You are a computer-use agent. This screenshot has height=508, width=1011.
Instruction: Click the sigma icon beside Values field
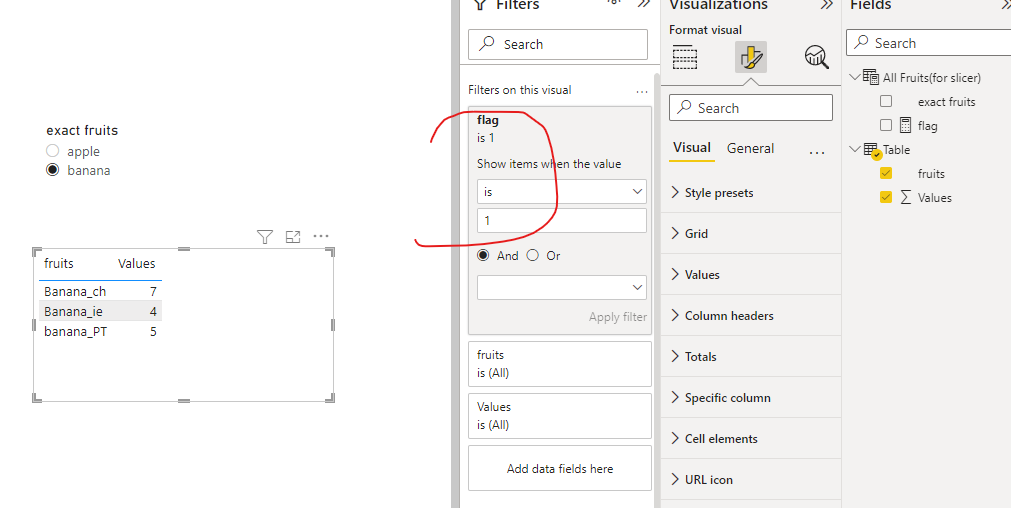click(906, 197)
